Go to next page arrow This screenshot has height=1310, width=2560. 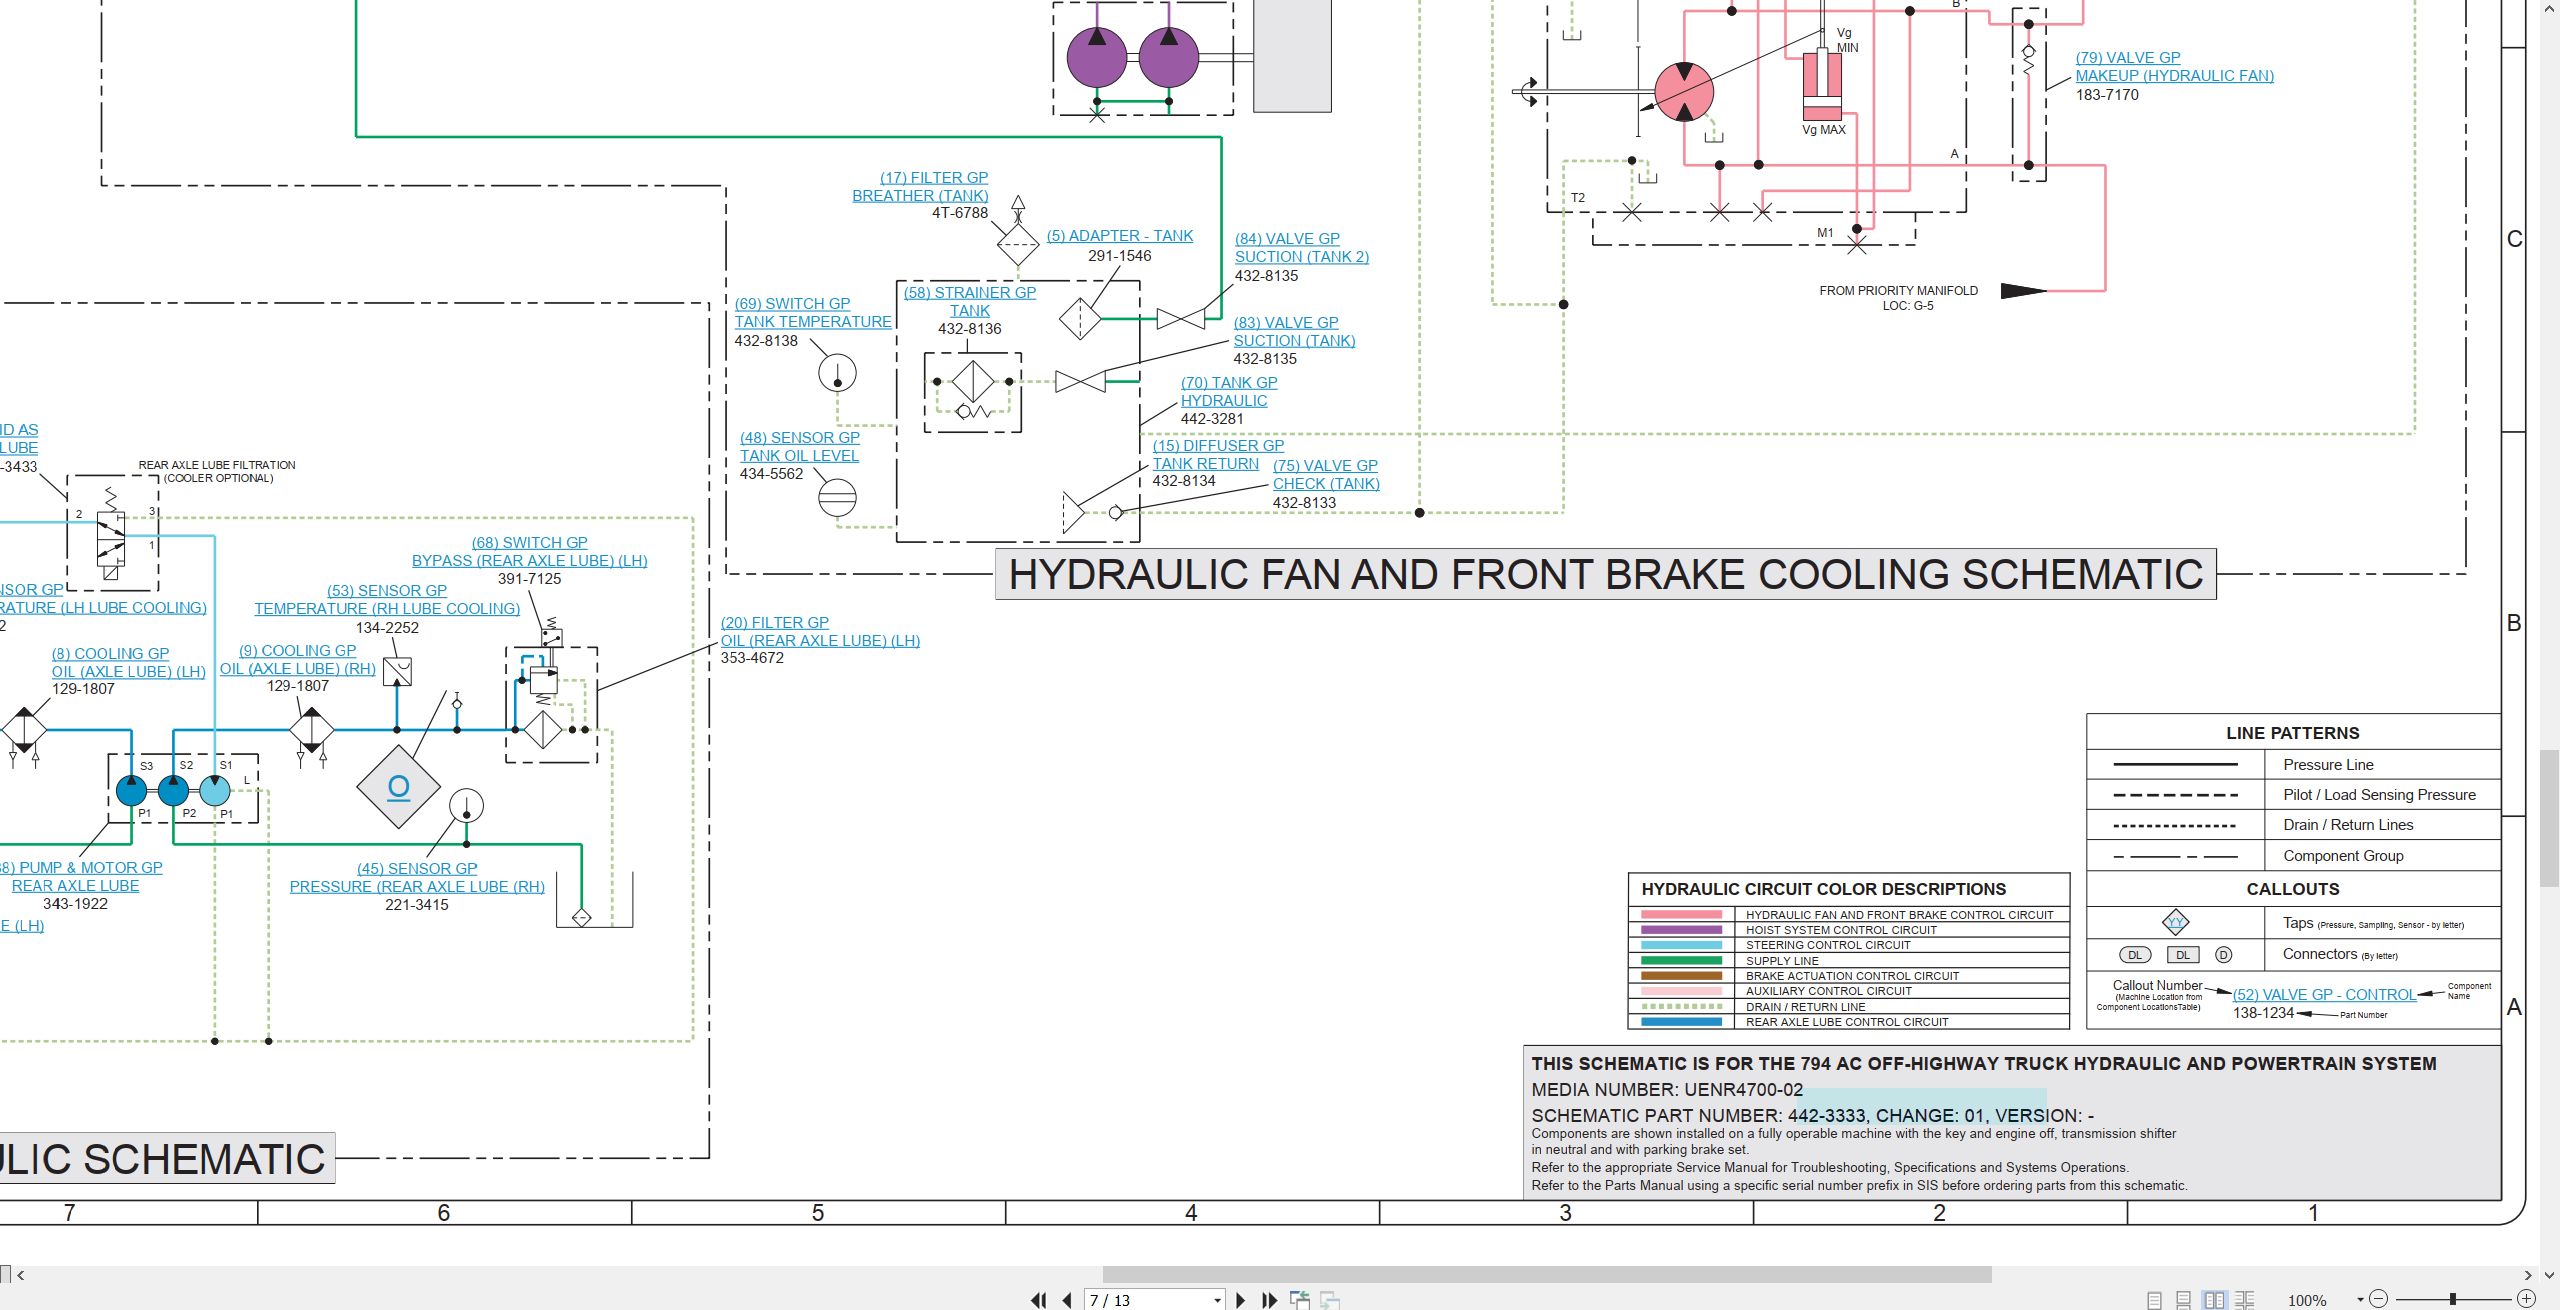click(x=1241, y=1300)
